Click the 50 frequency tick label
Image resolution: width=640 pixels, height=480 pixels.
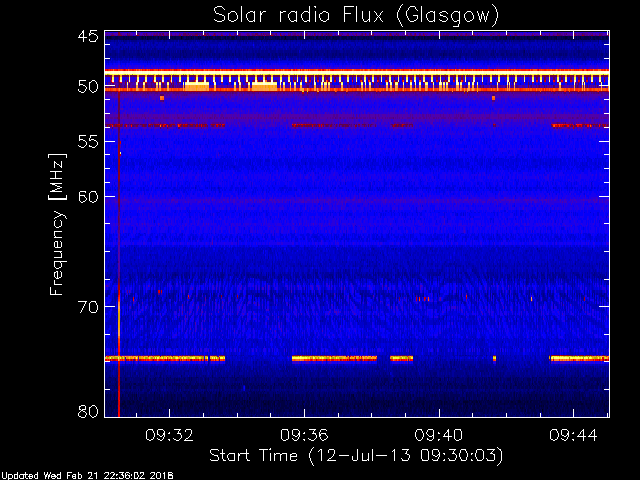[x=88, y=87]
